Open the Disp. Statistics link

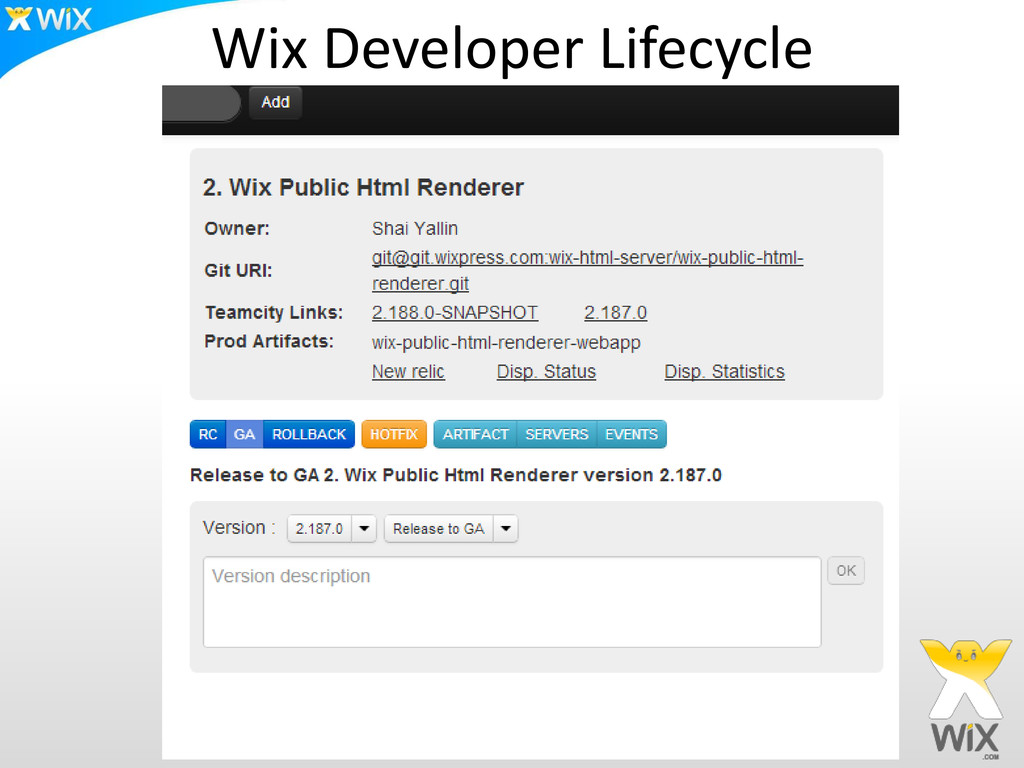[x=724, y=372]
